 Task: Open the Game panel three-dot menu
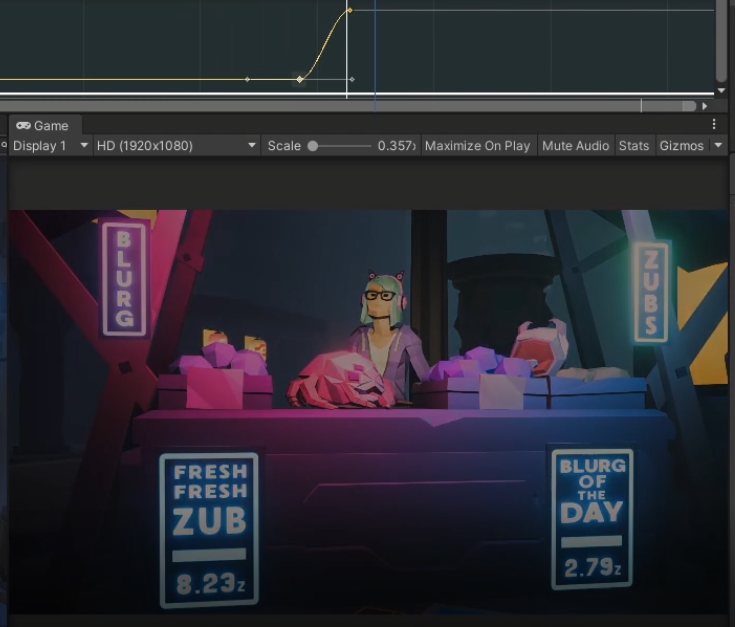click(713, 124)
